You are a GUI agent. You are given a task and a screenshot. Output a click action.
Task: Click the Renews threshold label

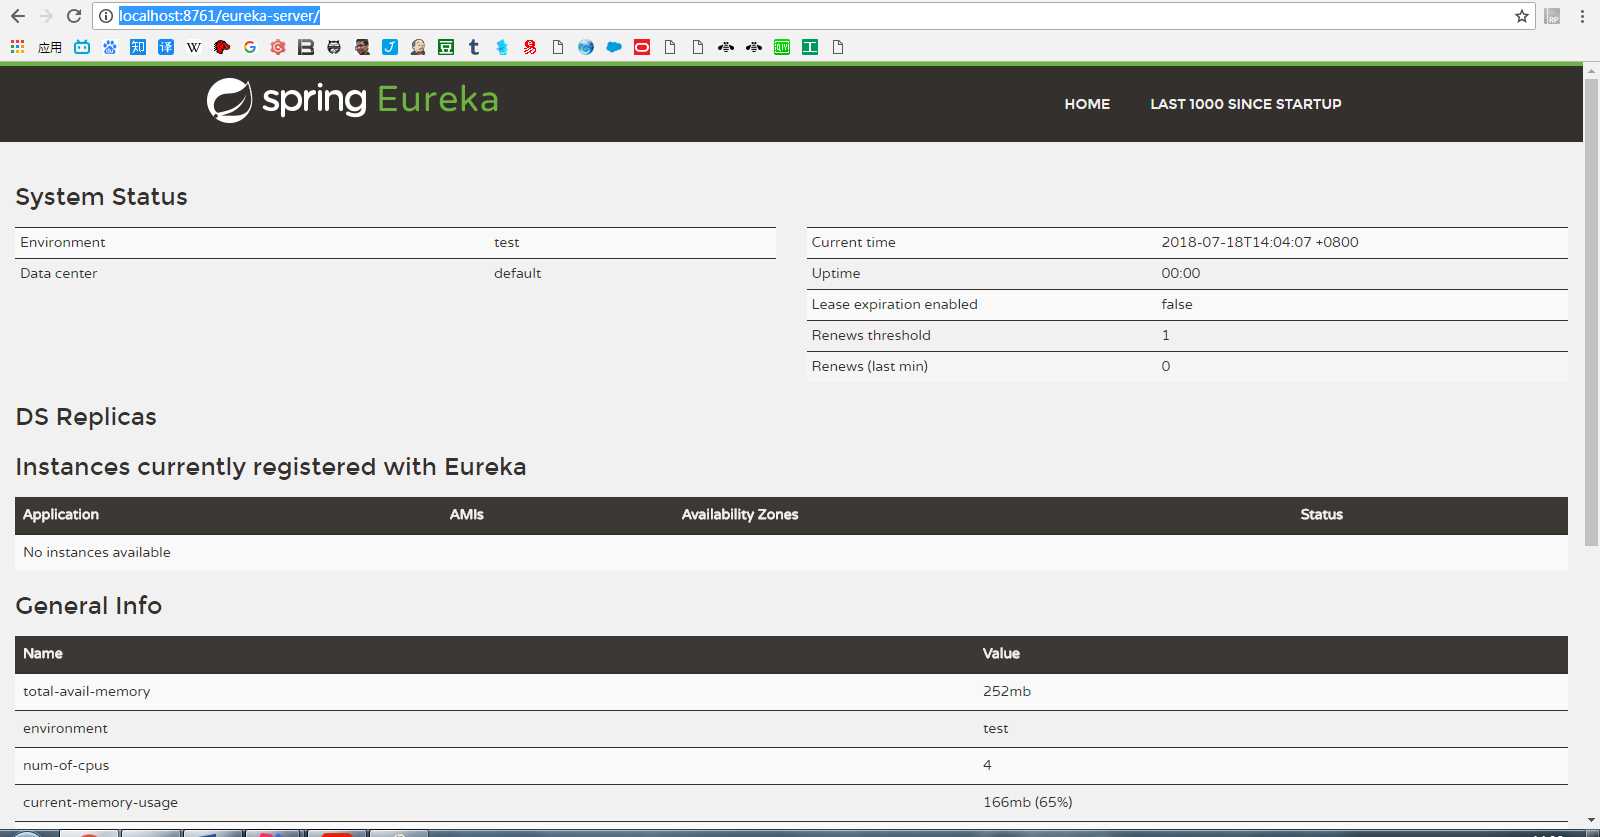pyautogui.click(x=871, y=335)
